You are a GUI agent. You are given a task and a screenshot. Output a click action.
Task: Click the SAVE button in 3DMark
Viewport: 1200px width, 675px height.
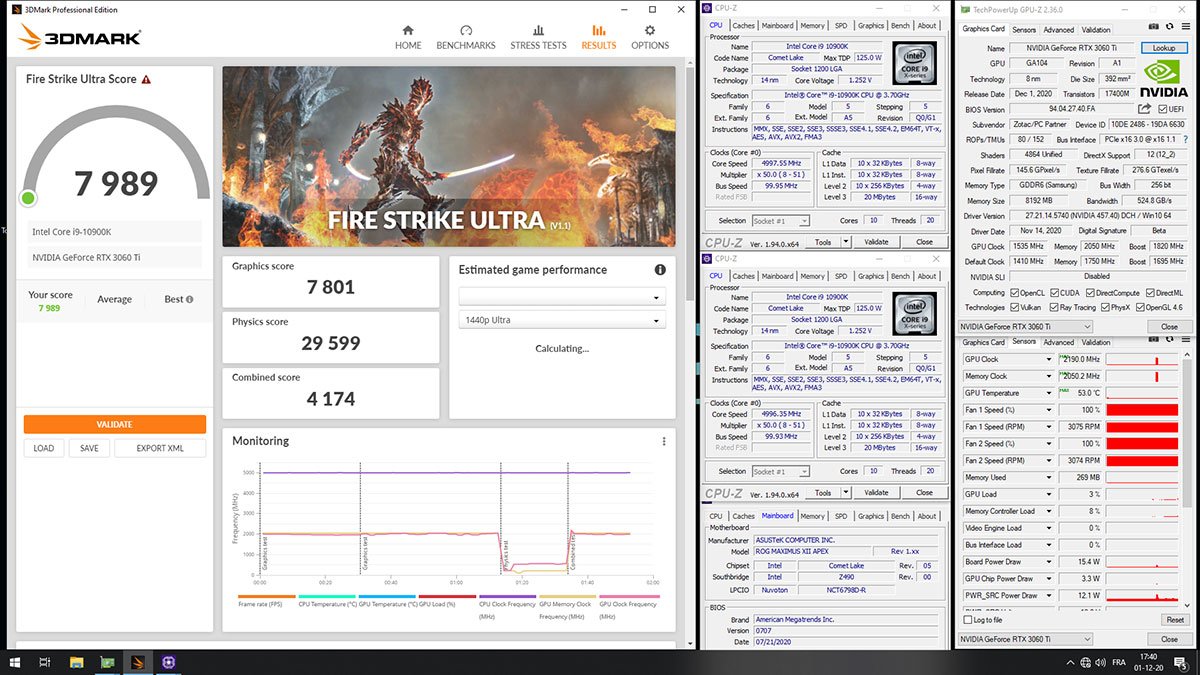[x=89, y=448]
